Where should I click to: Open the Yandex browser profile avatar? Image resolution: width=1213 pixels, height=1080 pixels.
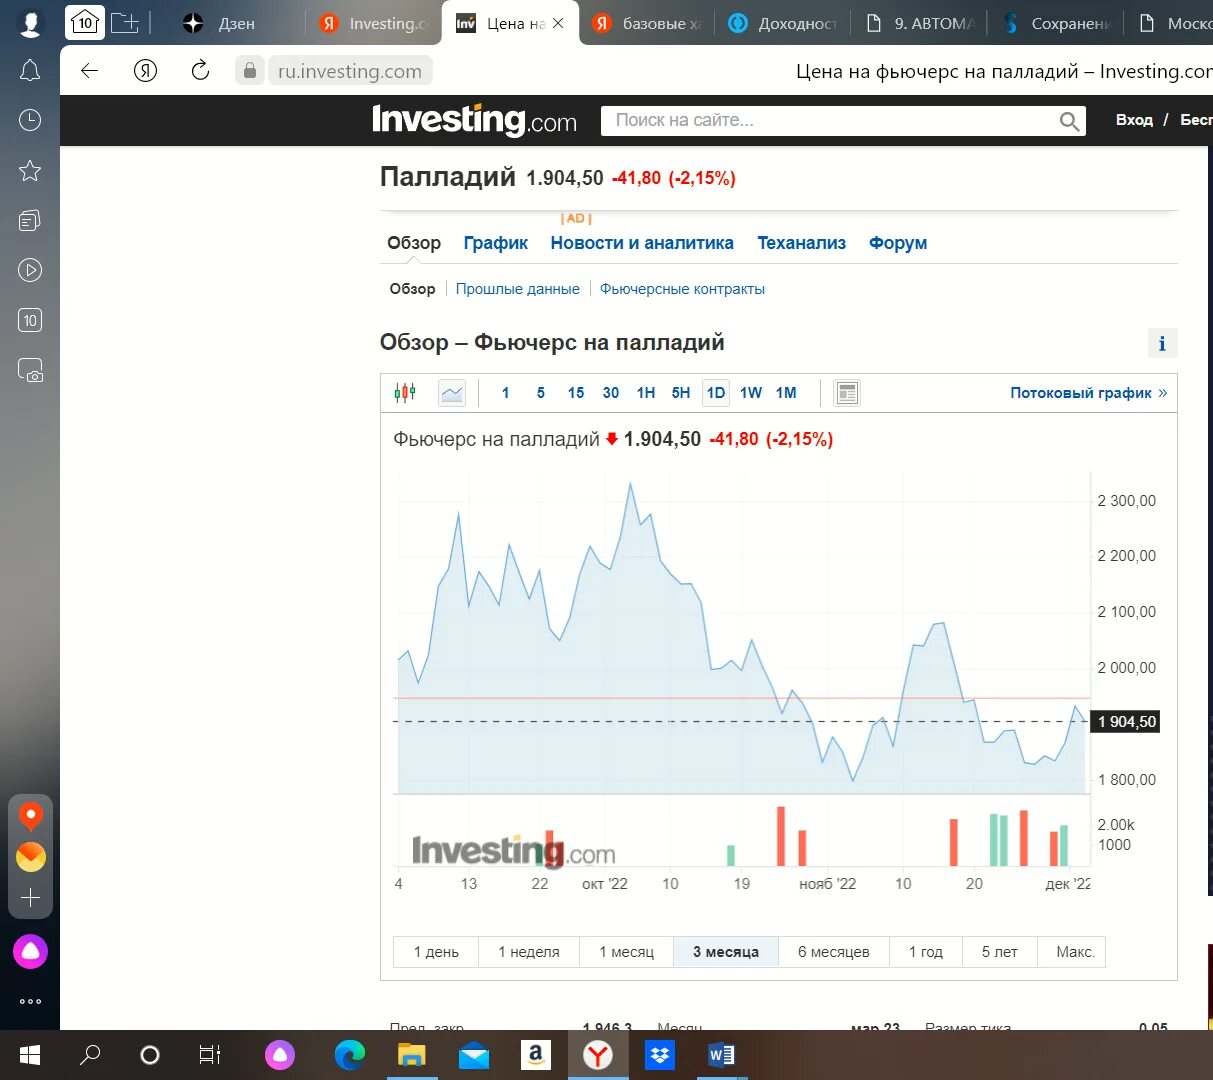[31, 23]
